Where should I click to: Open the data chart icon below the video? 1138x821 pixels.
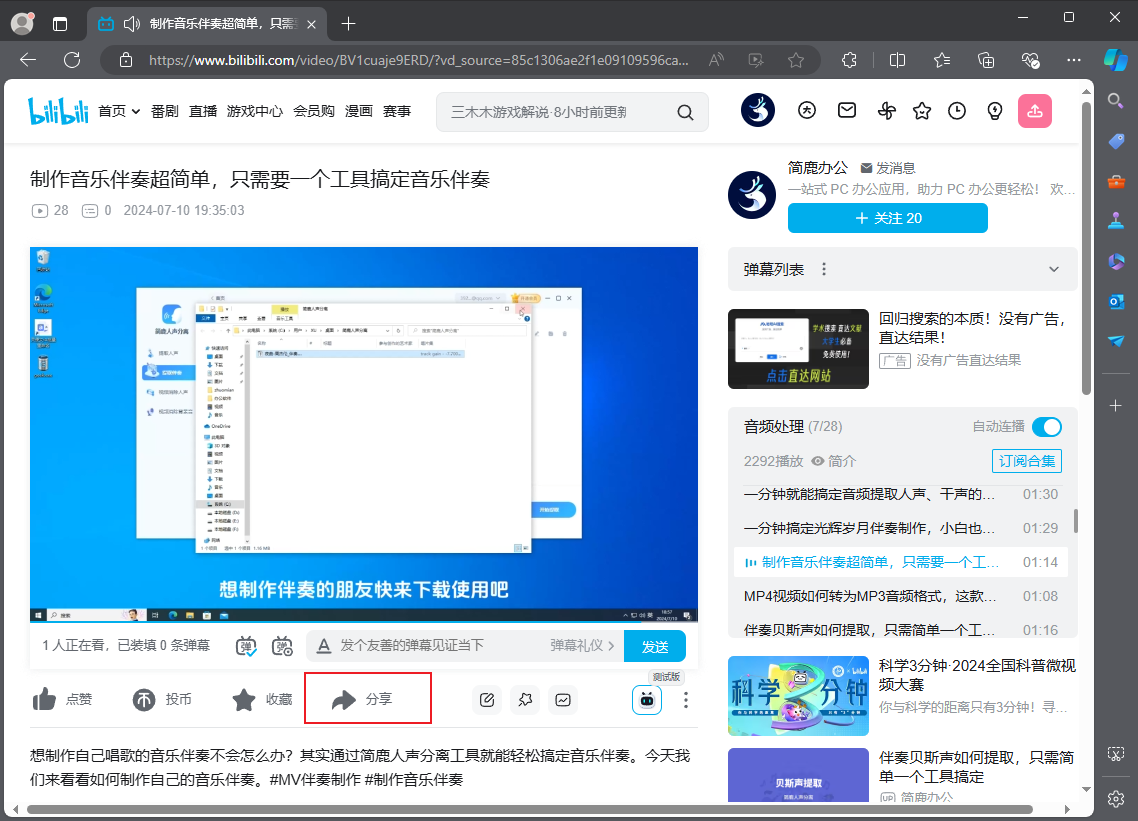click(563, 699)
